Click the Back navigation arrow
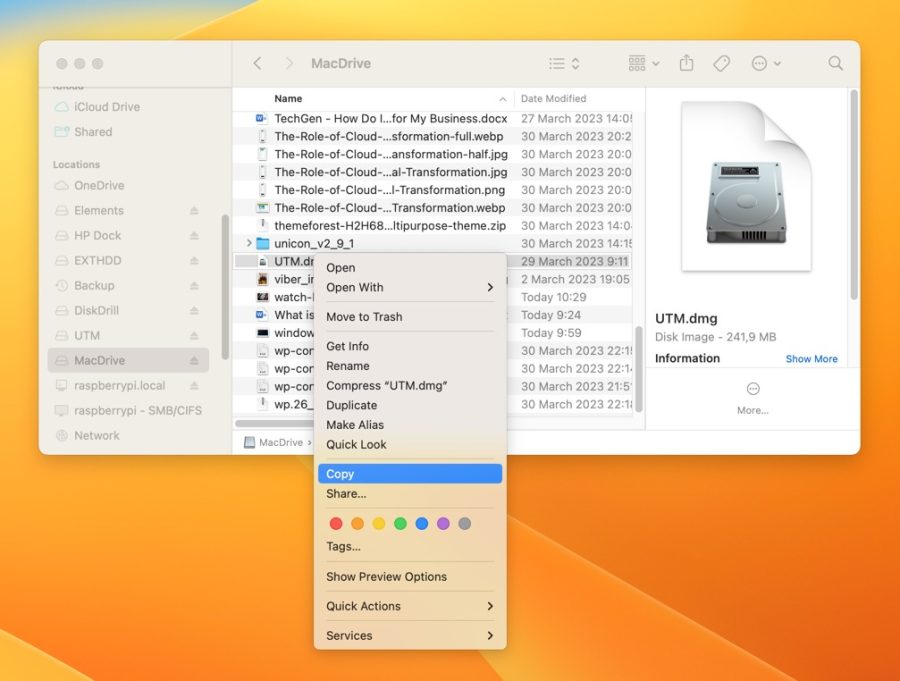The image size is (900, 681). 256,62
